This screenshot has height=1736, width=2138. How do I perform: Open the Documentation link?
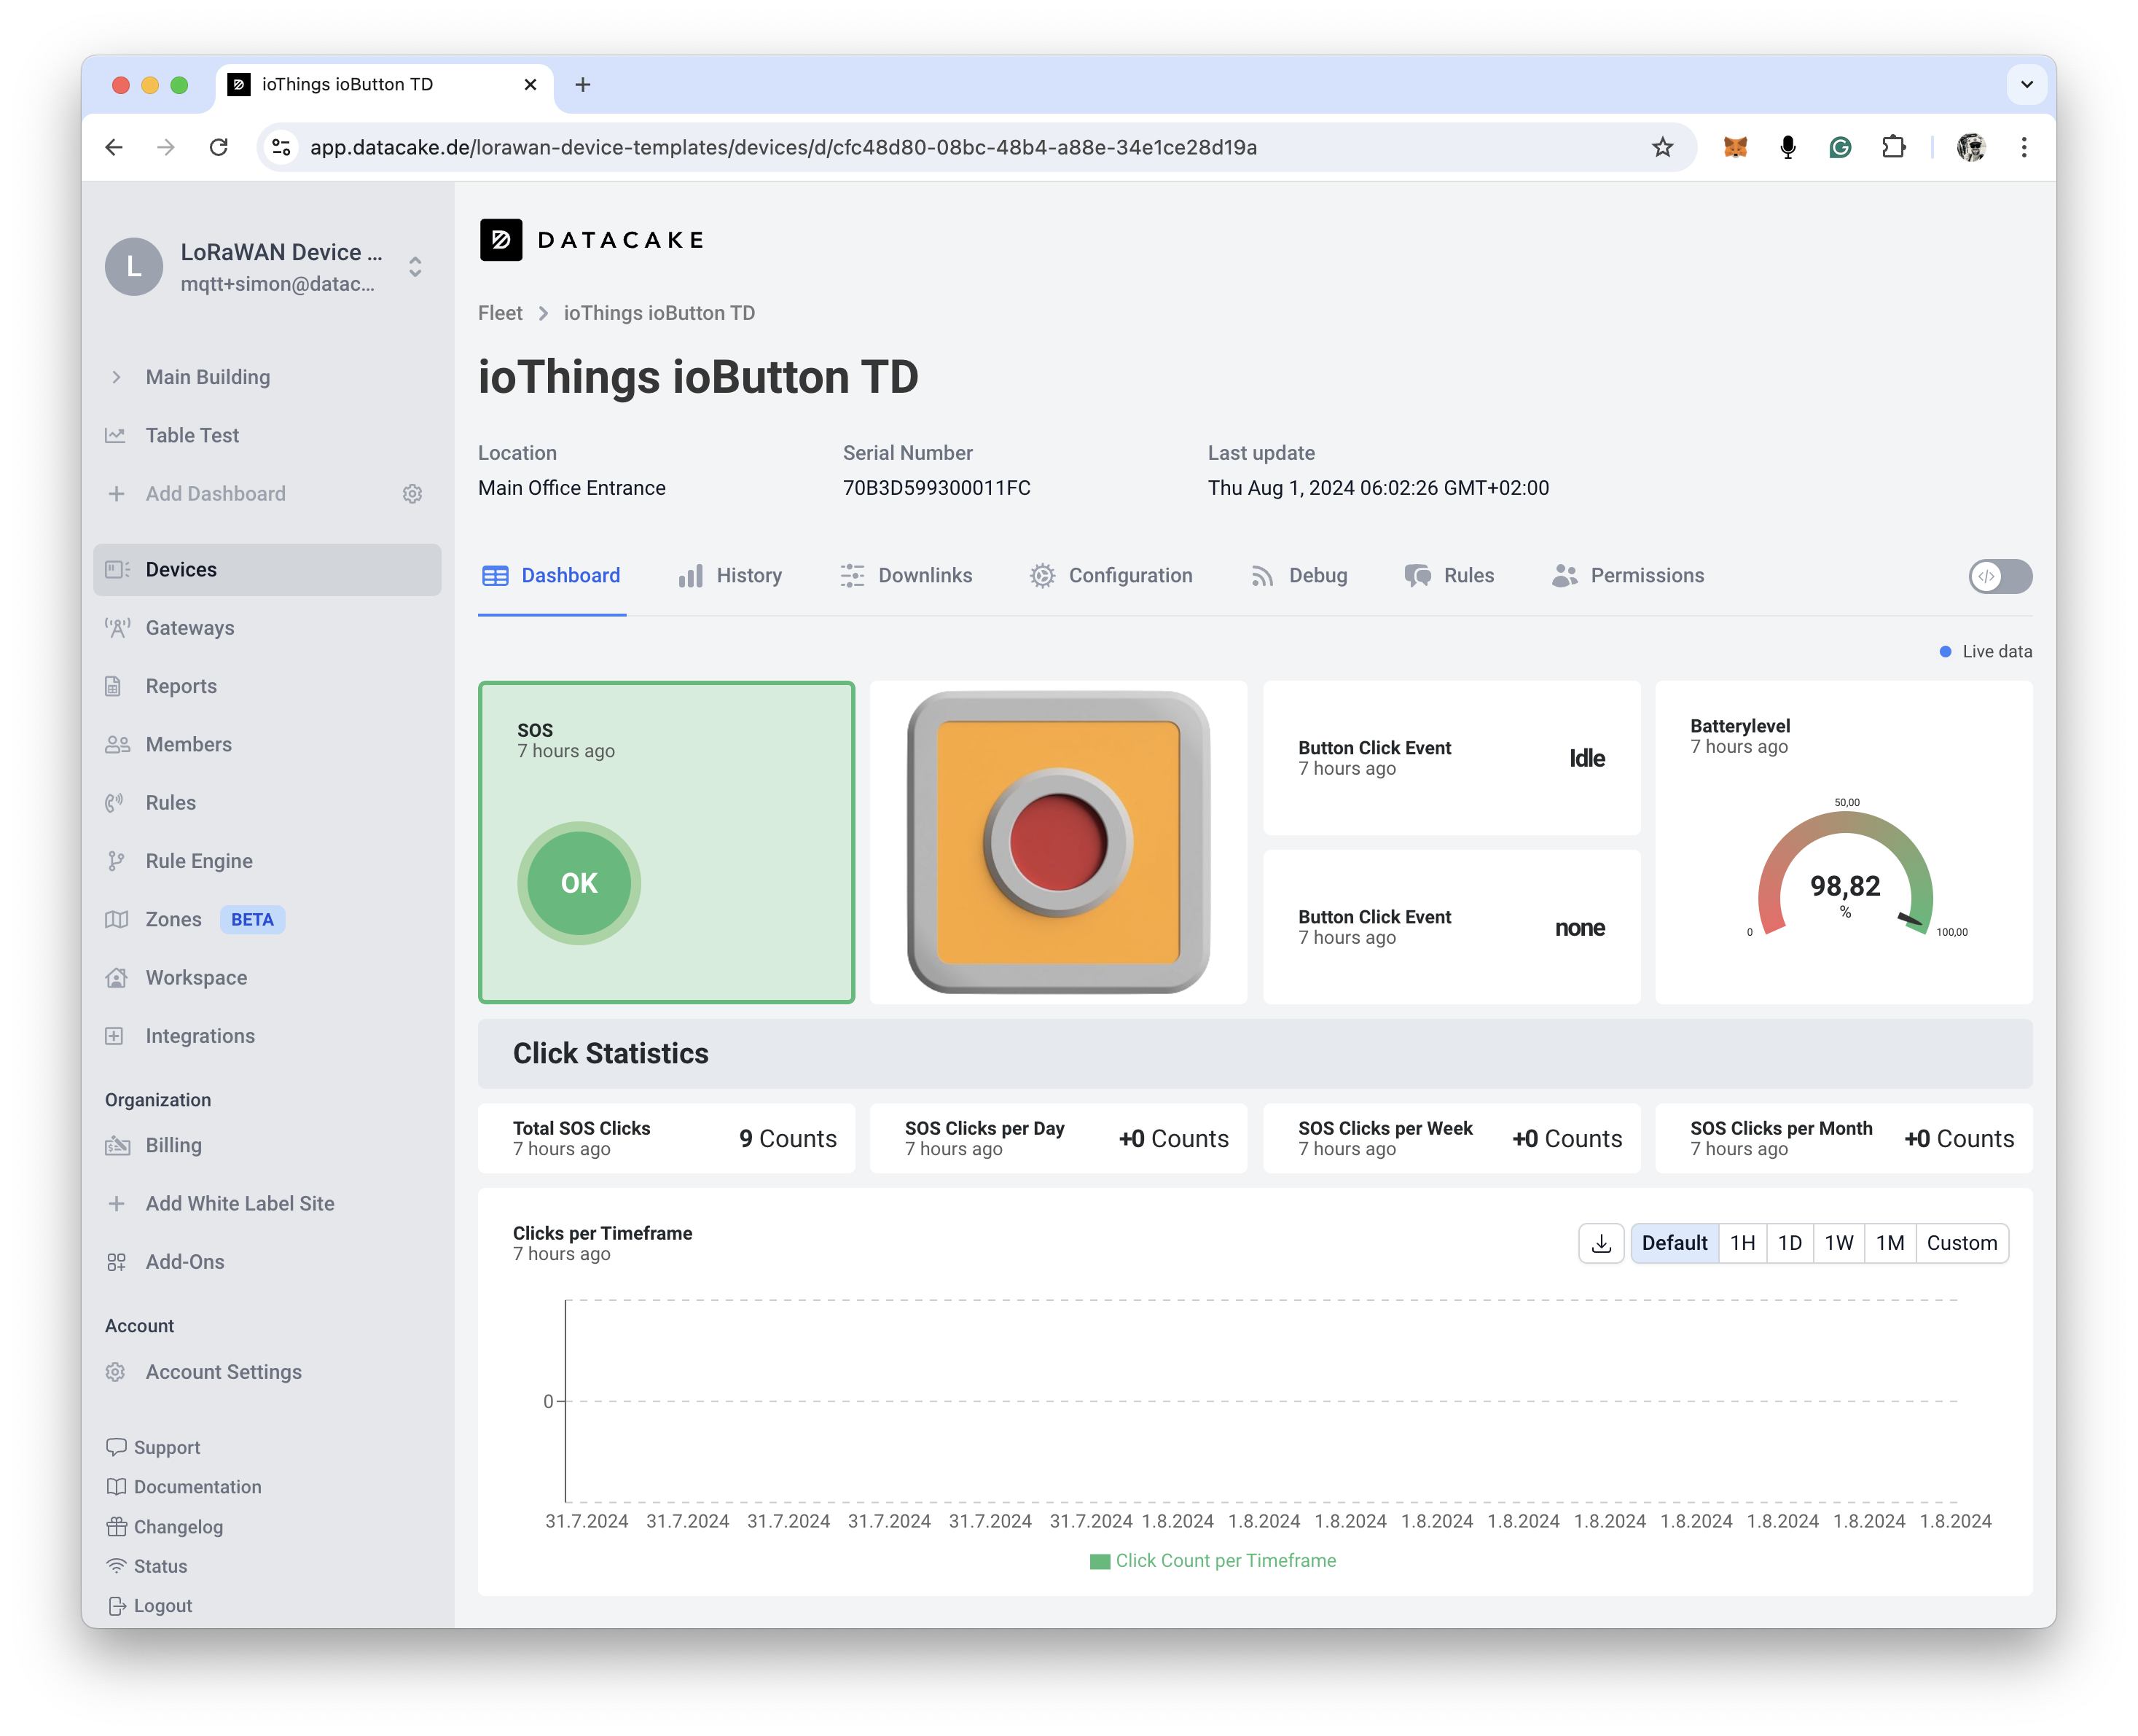tap(184, 1486)
